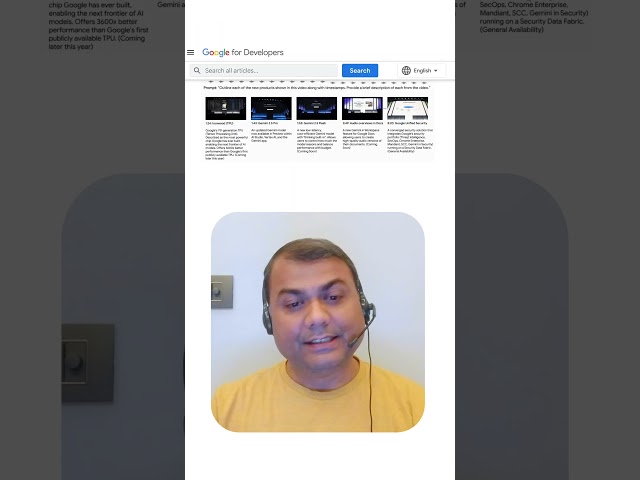Select the magnifying glass search icon
This screenshot has width=640, height=480.
(197, 71)
